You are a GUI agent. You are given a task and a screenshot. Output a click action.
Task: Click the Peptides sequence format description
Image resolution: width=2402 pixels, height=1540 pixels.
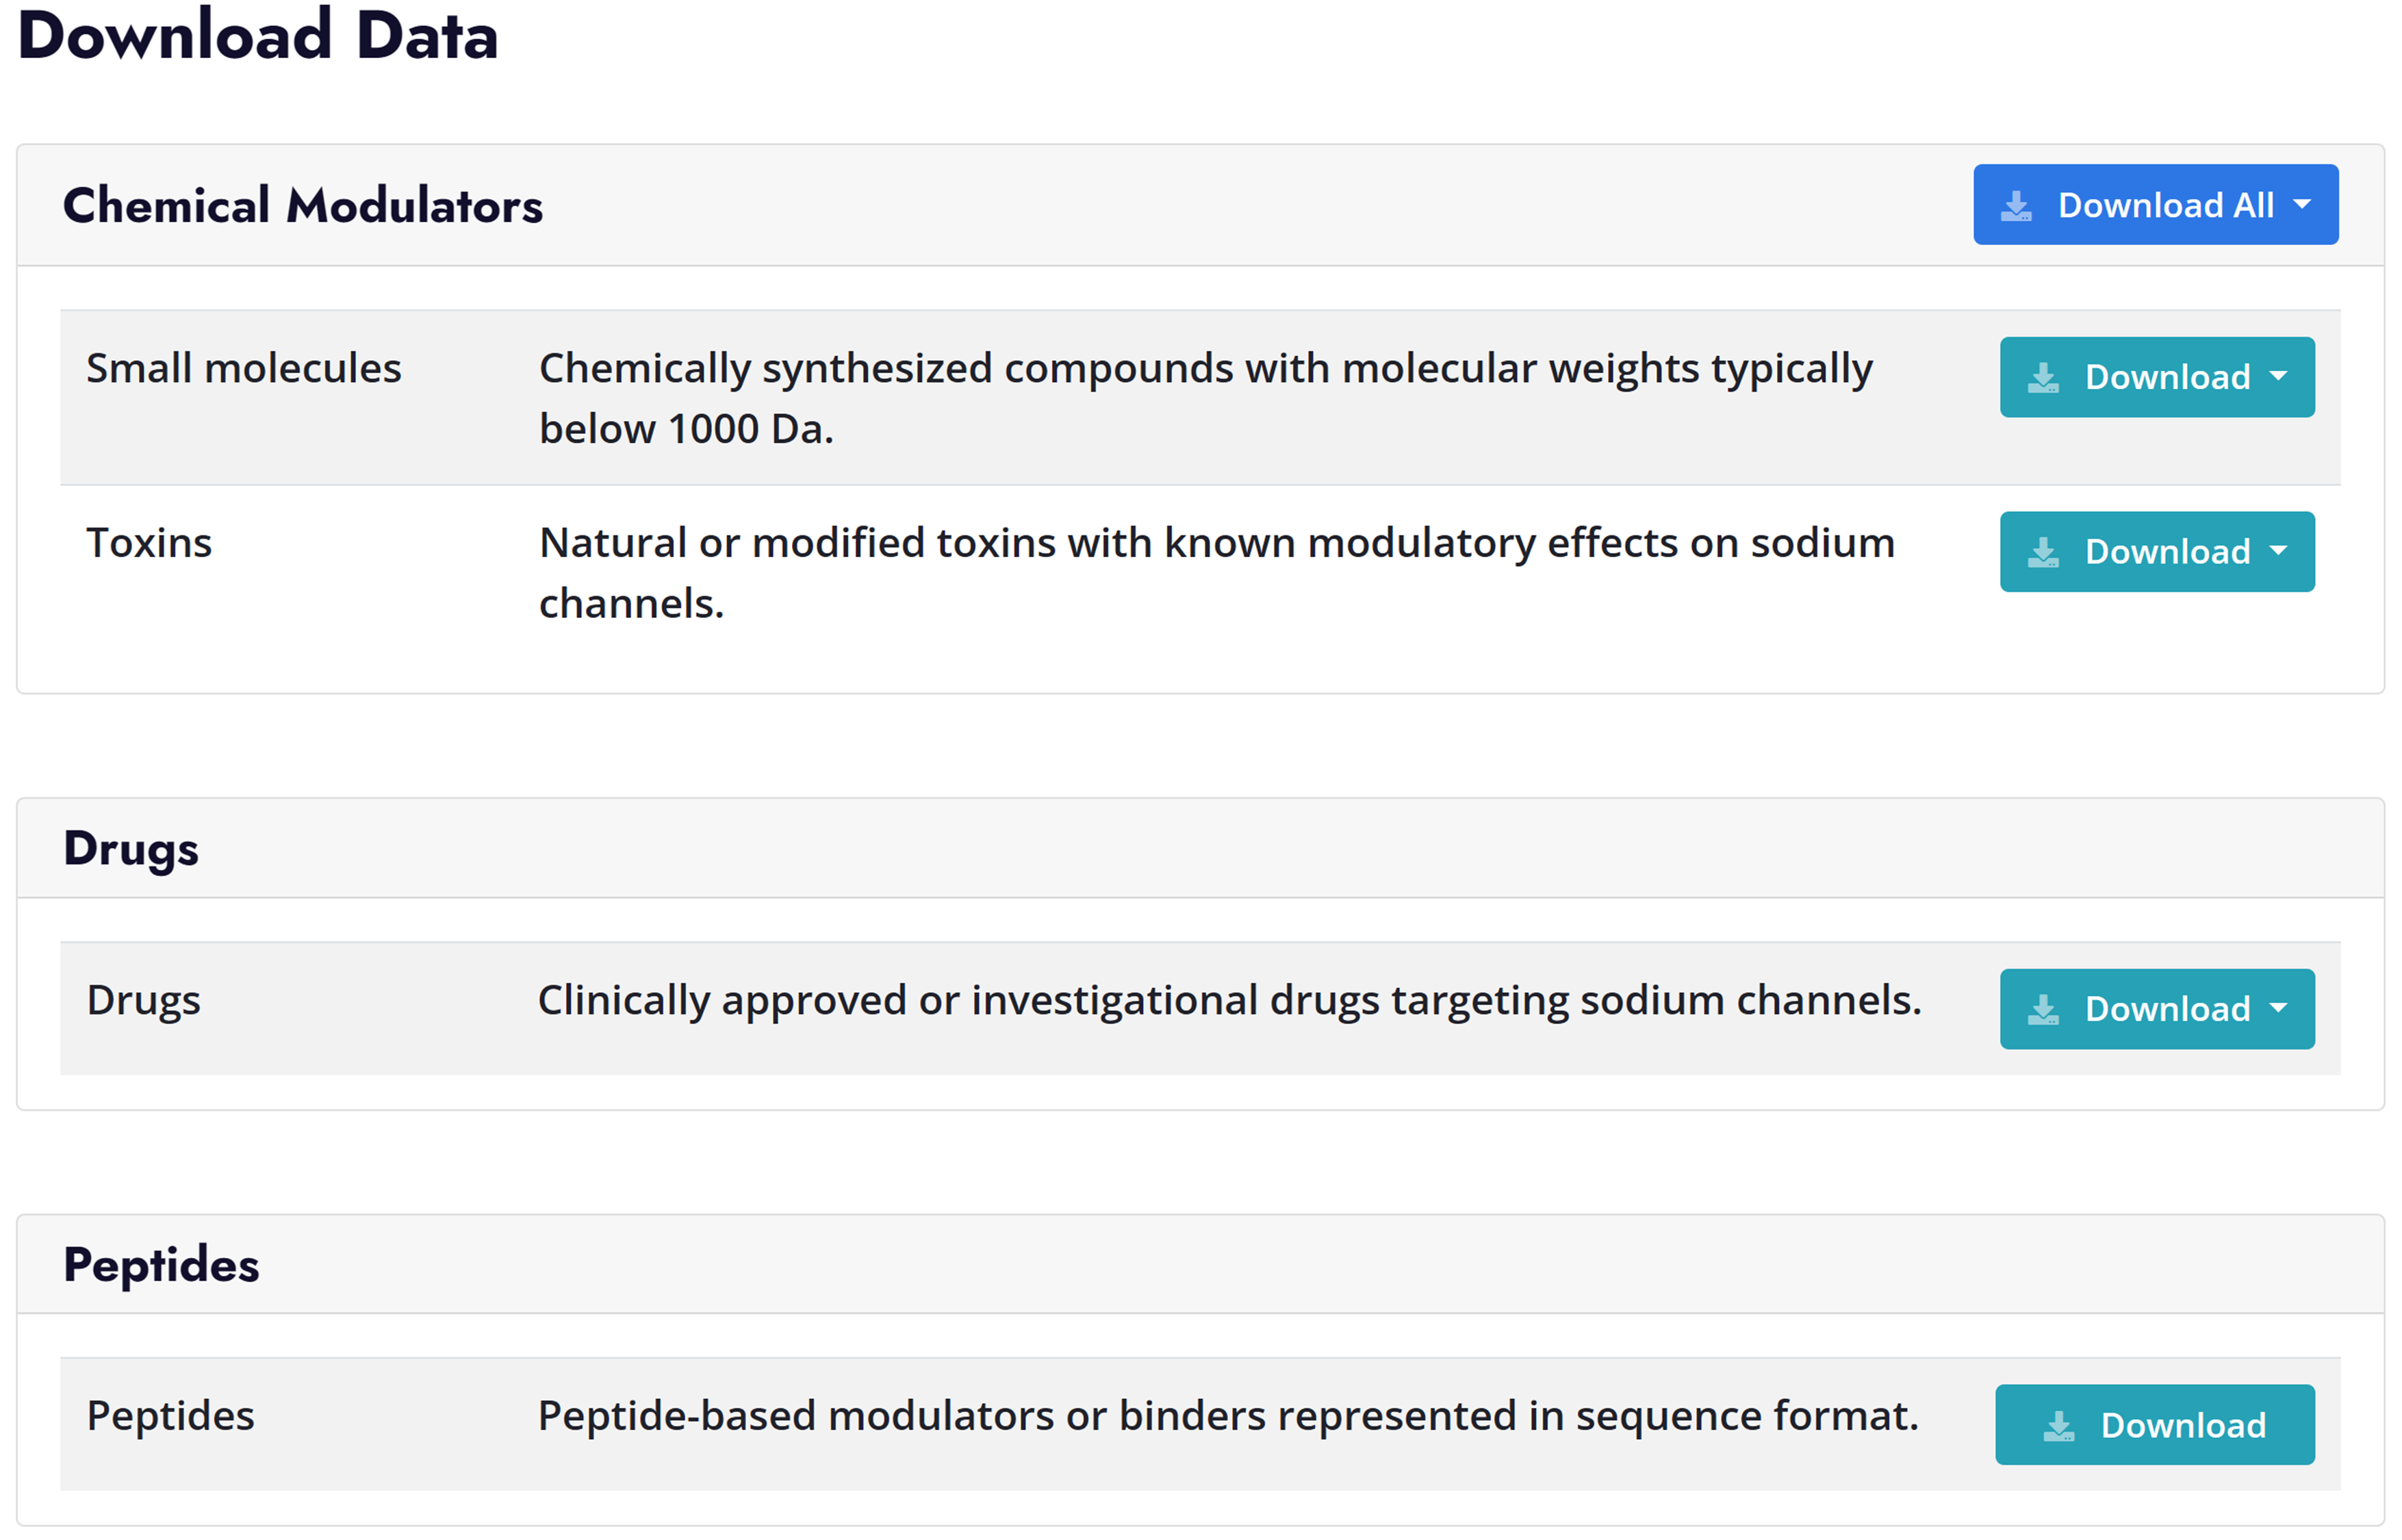[1227, 1416]
